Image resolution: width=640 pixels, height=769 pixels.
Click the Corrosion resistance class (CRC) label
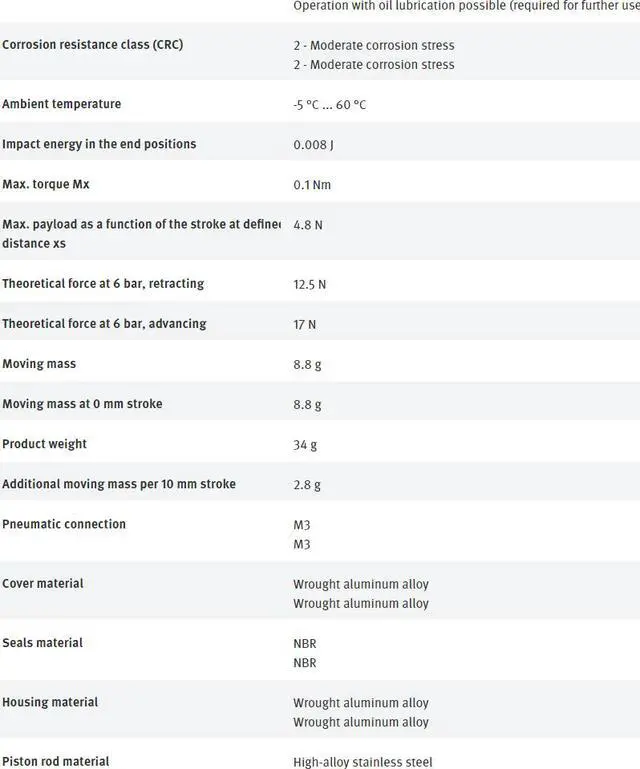pos(92,45)
